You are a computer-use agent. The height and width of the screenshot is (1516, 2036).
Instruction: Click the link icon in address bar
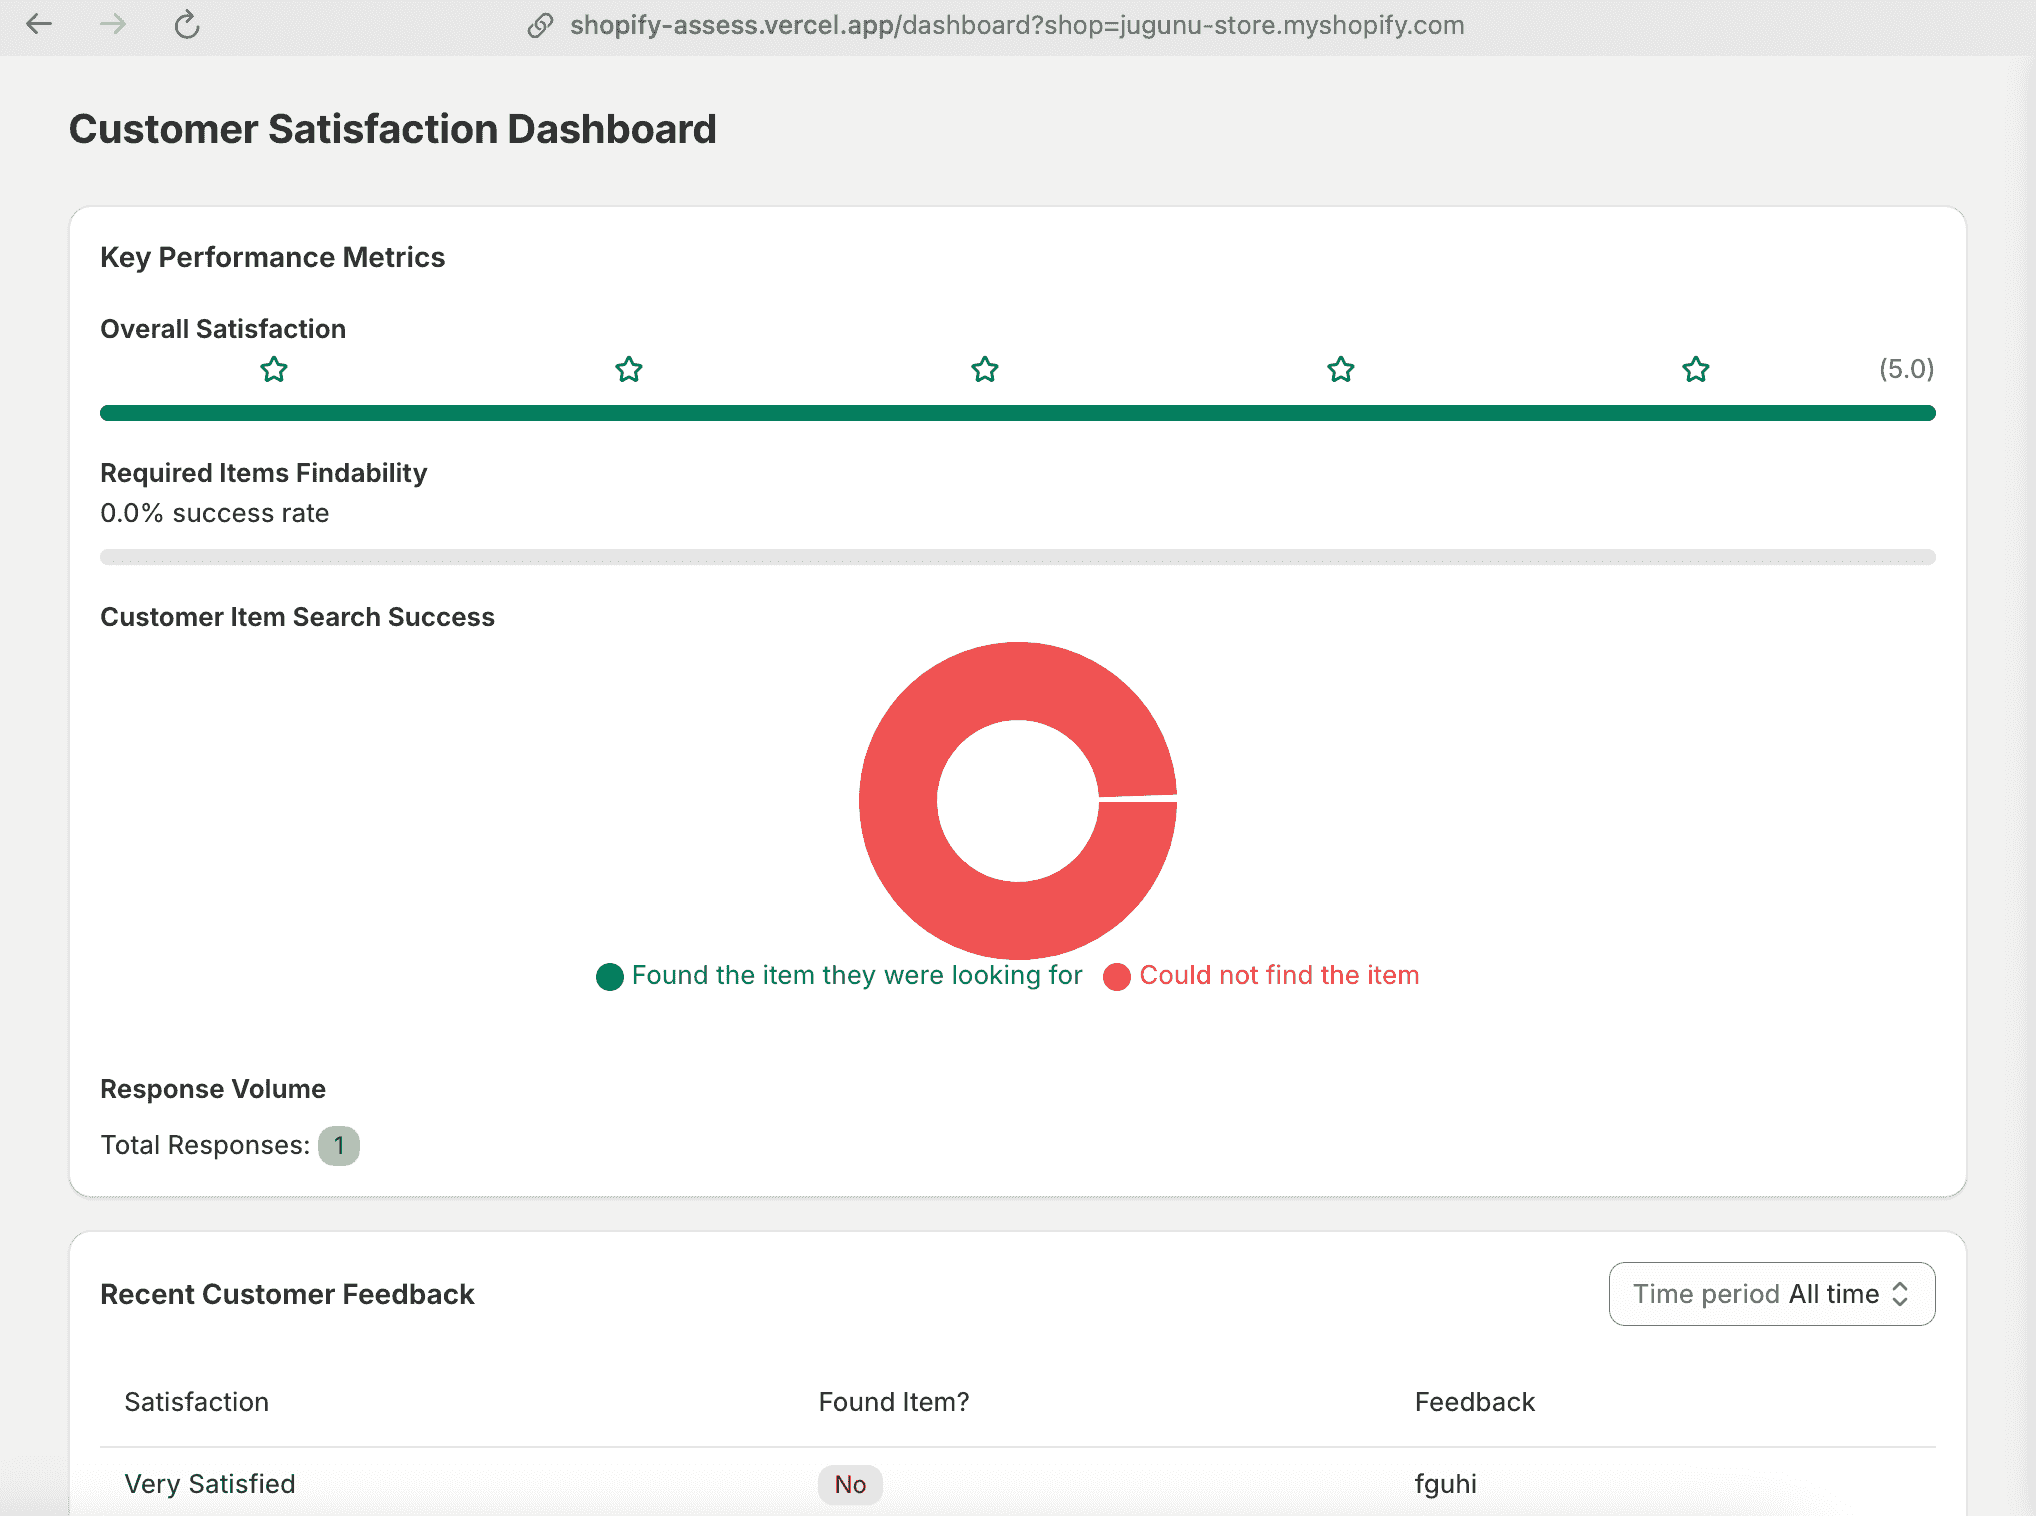540,25
